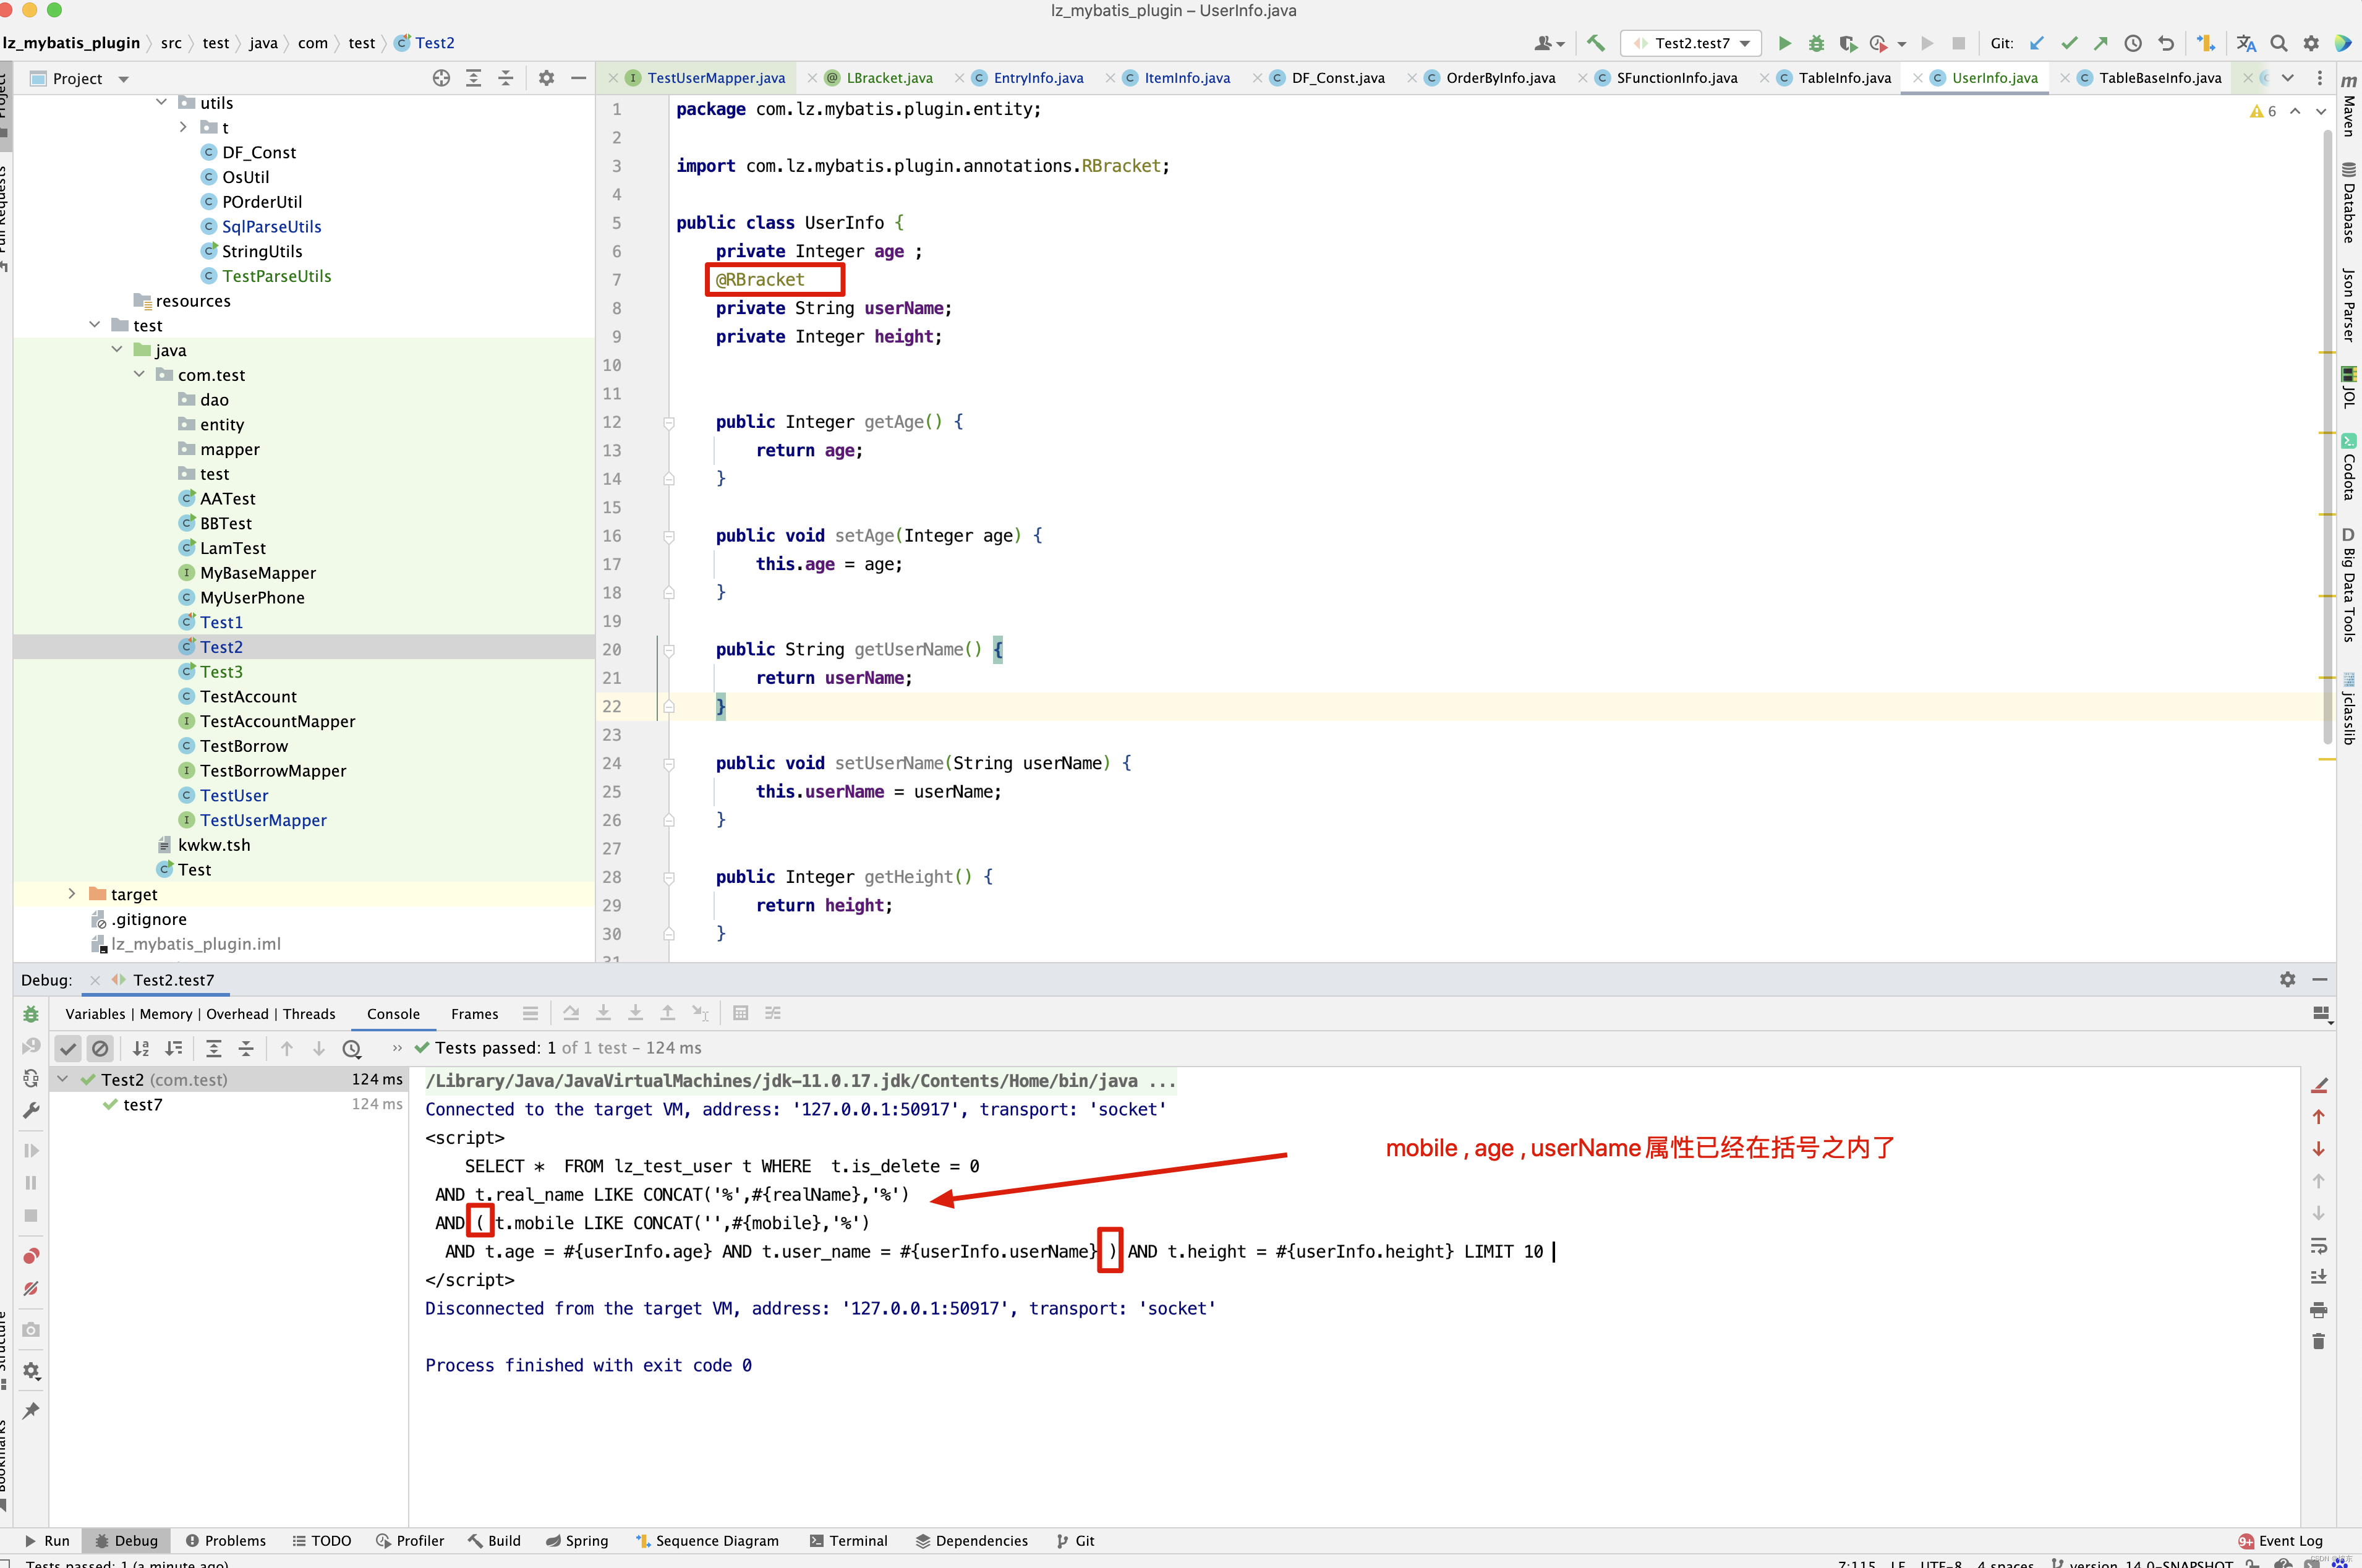The width and height of the screenshot is (2362, 1568).
Task: Click the translate icon in toolbar
Action: point(2247,43)
